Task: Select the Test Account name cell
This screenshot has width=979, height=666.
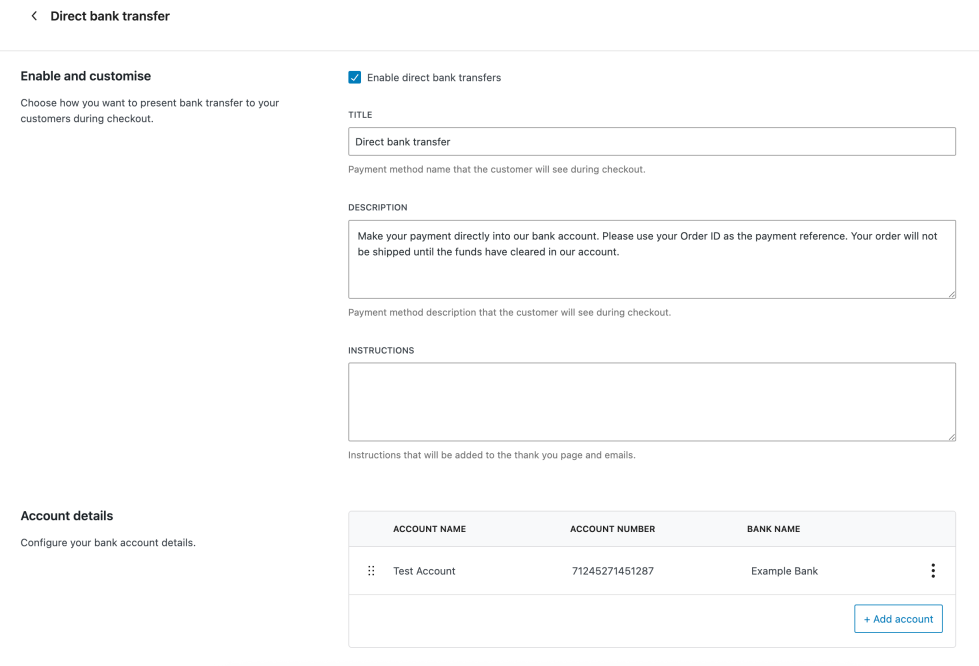Action: (424, 571)
